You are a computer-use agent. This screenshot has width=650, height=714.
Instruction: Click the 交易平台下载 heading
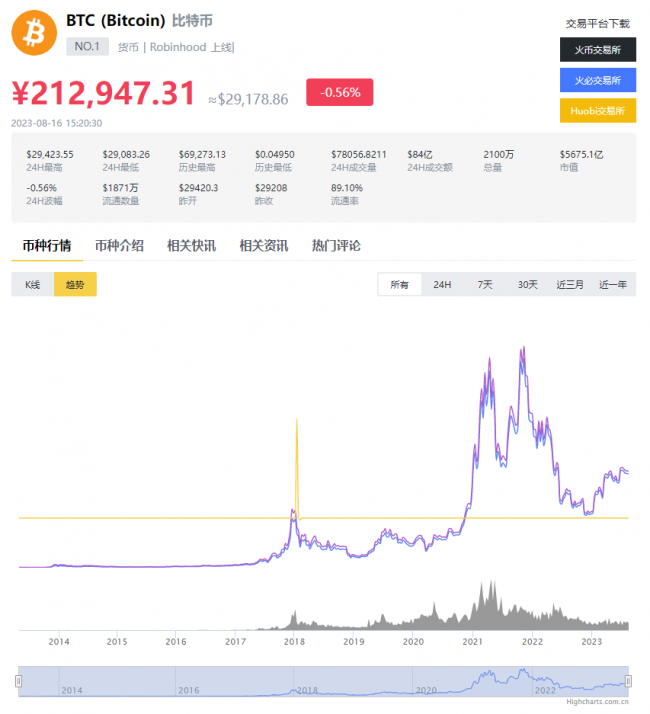(598, 23)
